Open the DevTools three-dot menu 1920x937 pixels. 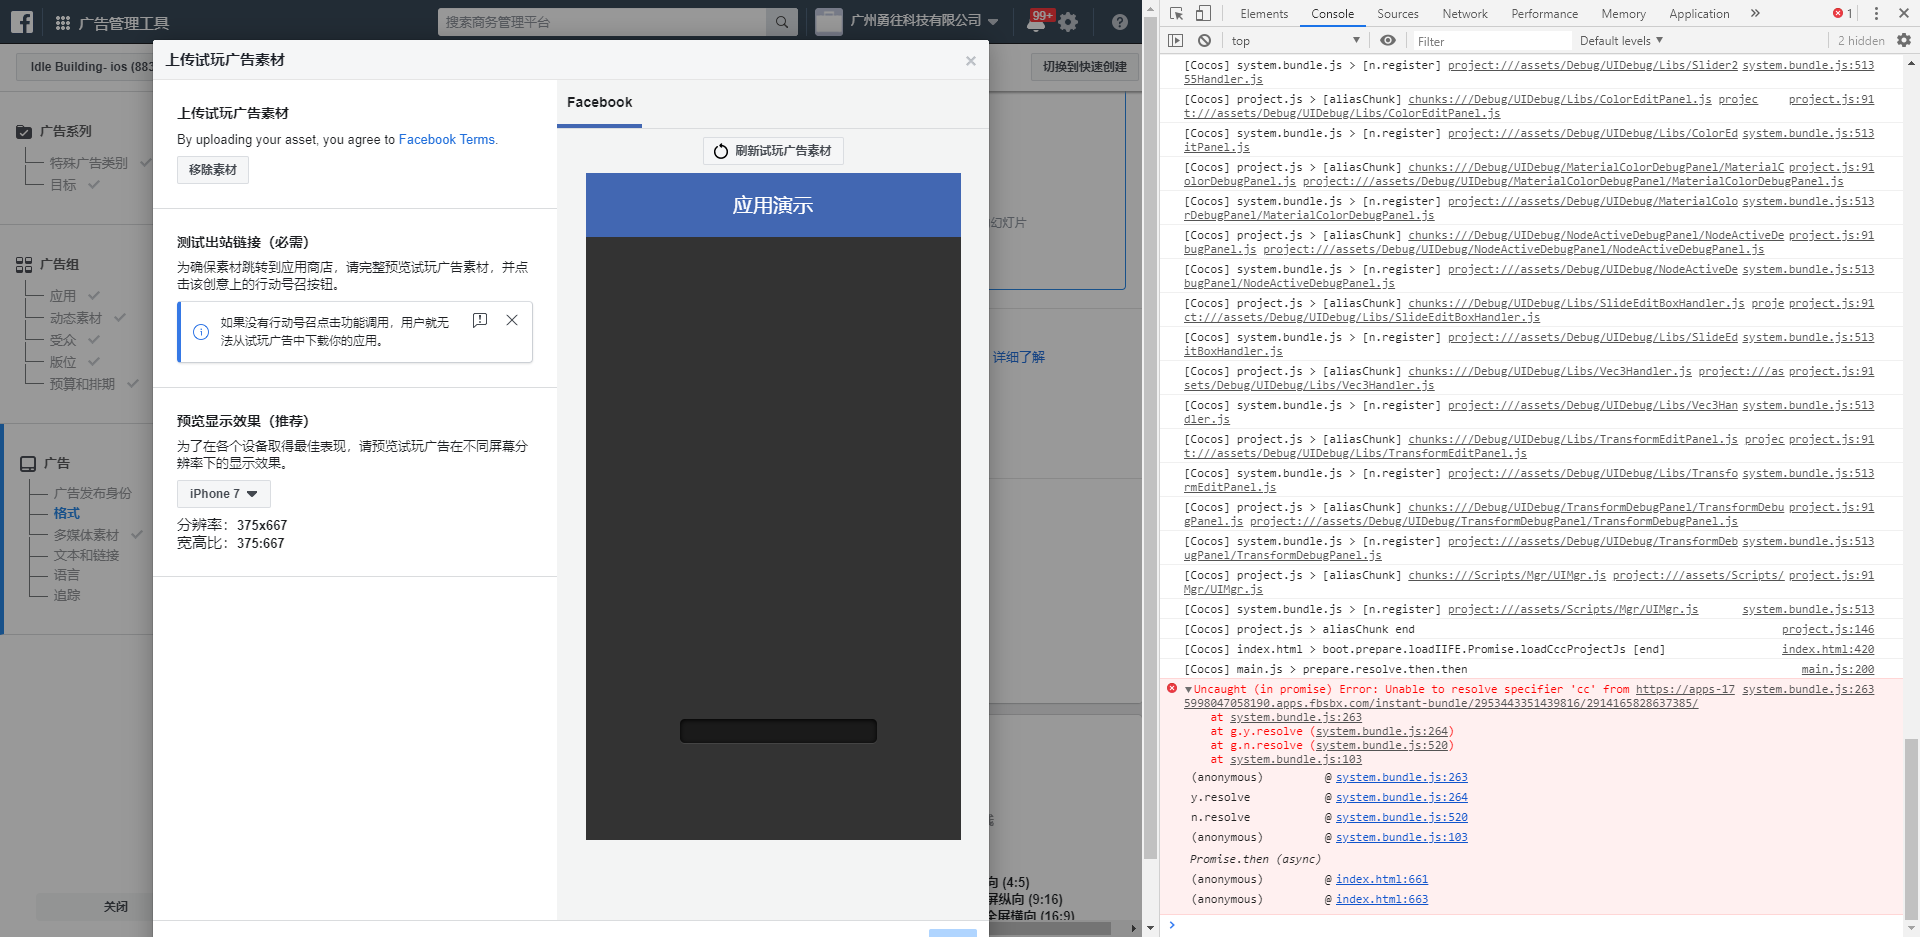pos(1876,13)
